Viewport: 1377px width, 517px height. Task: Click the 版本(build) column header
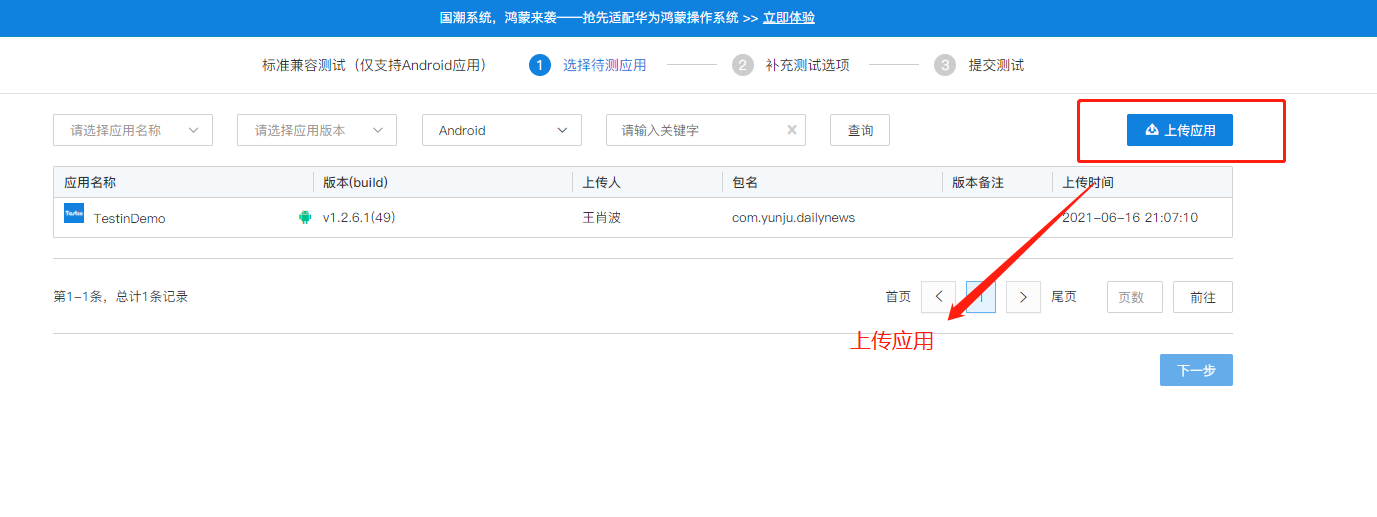(355, 183)
